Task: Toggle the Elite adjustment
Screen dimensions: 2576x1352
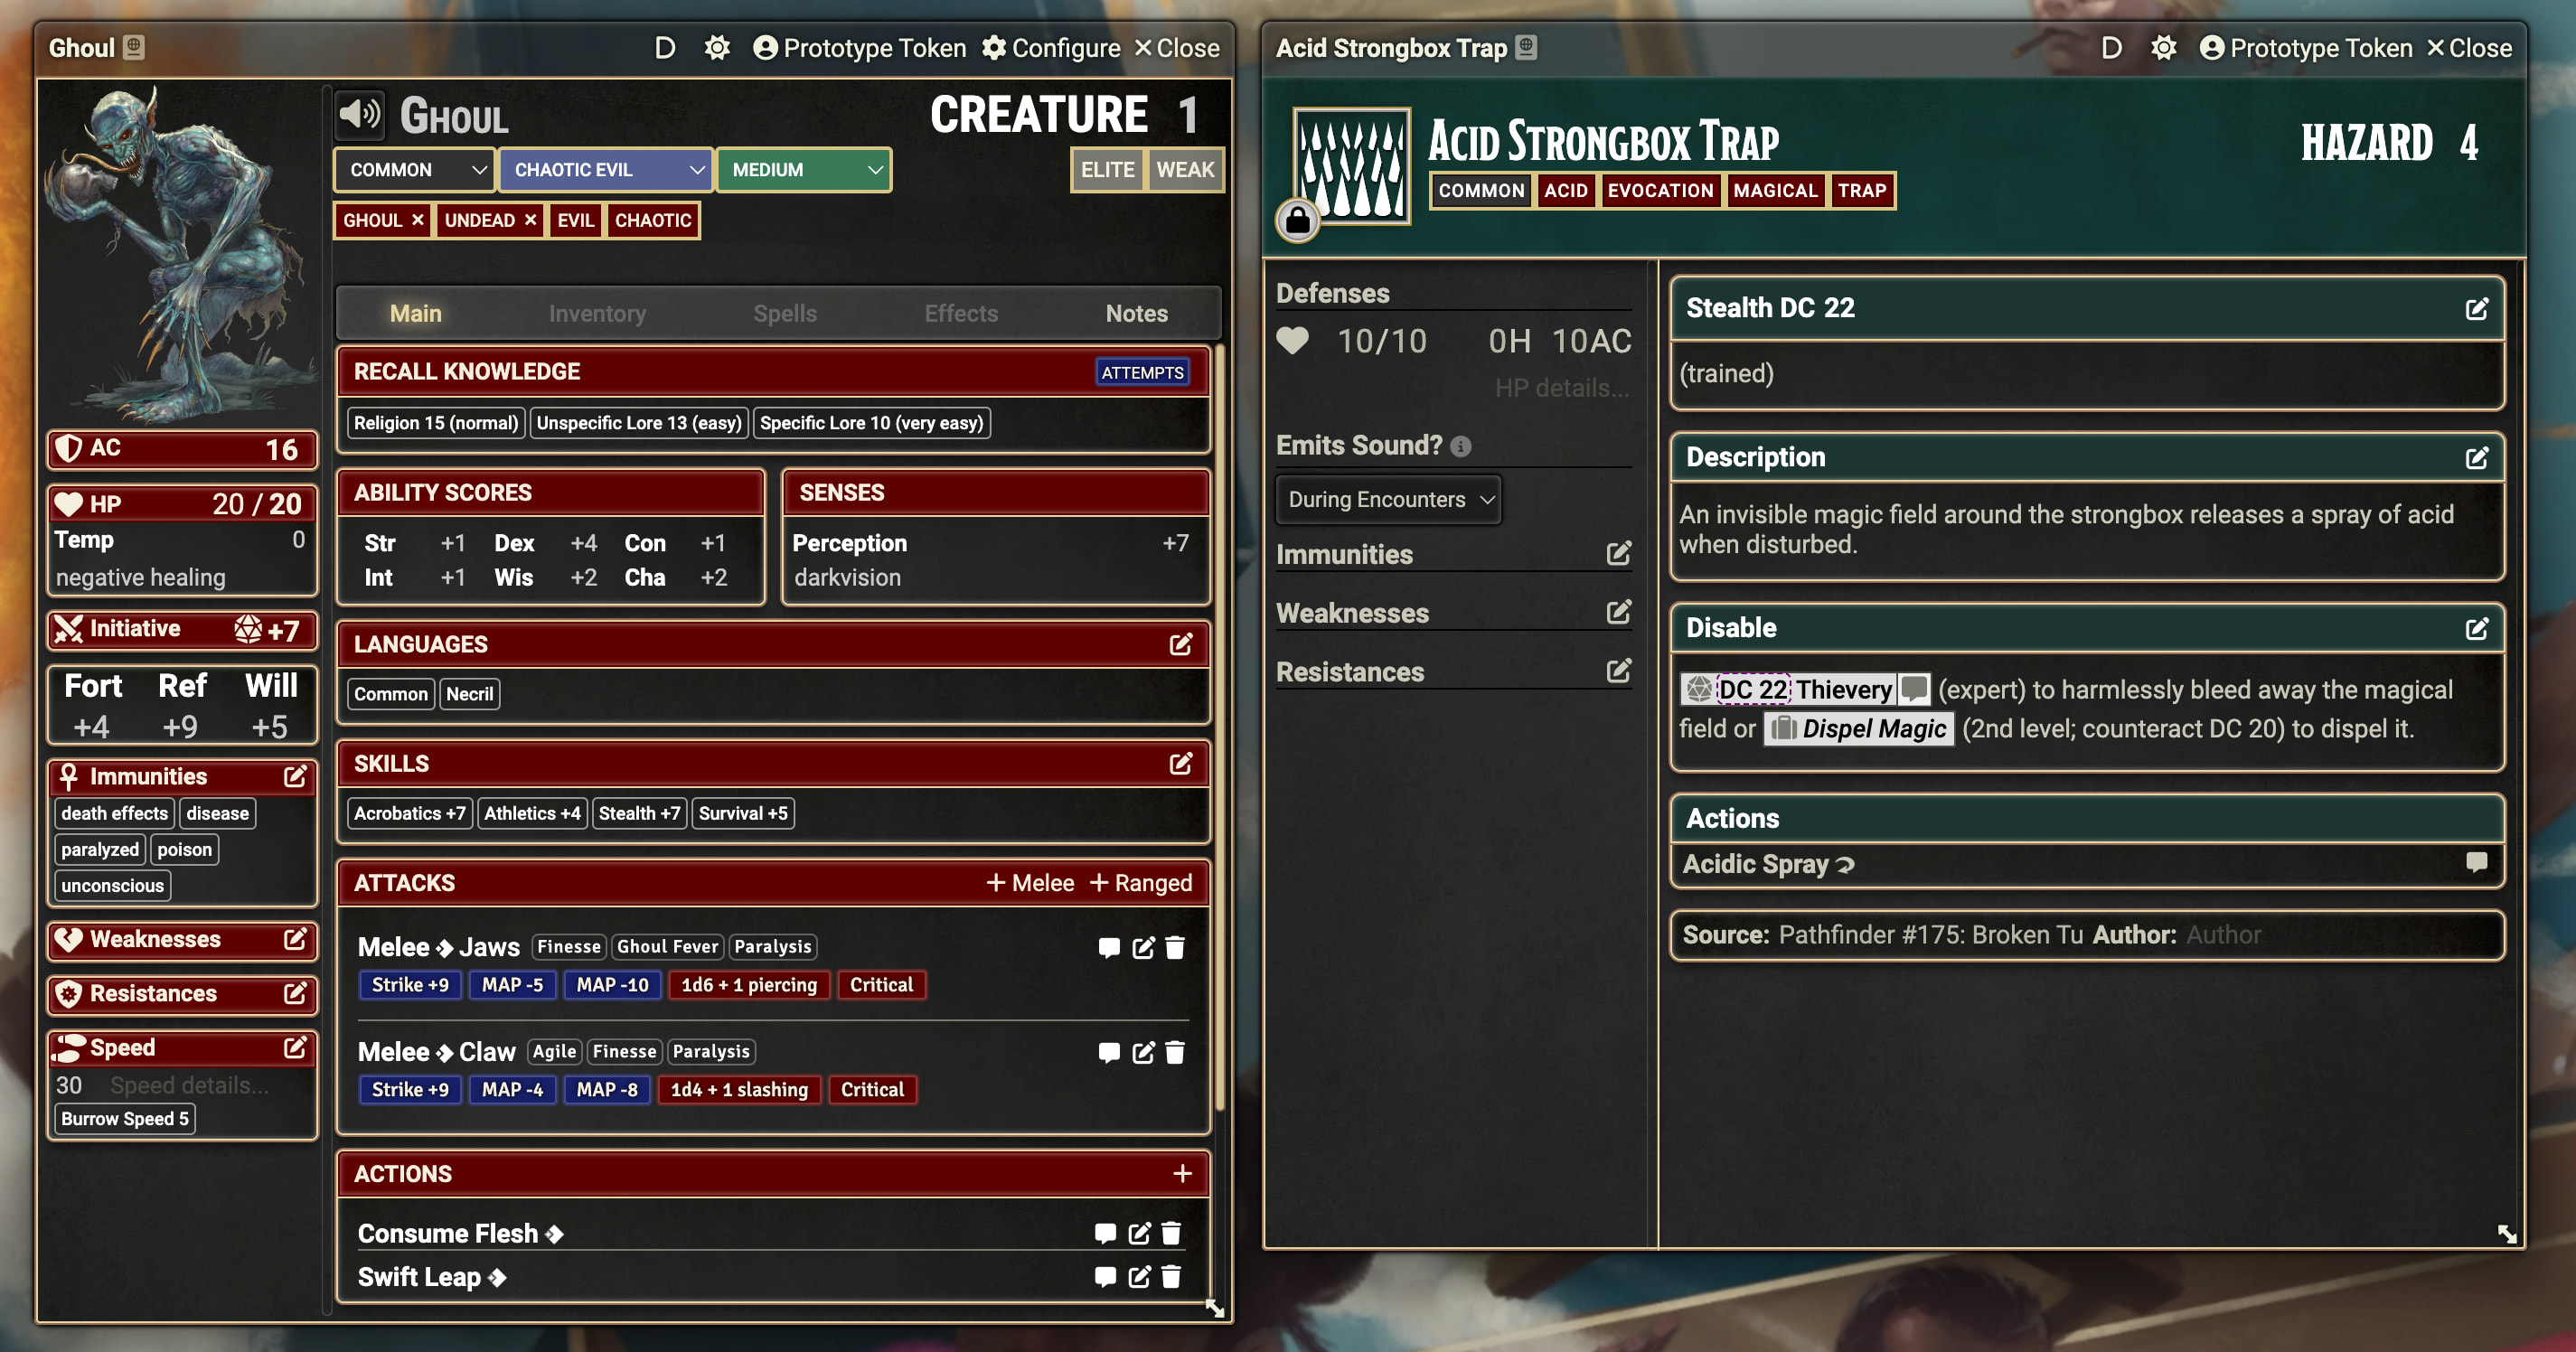Action: tap(1107, 170)
